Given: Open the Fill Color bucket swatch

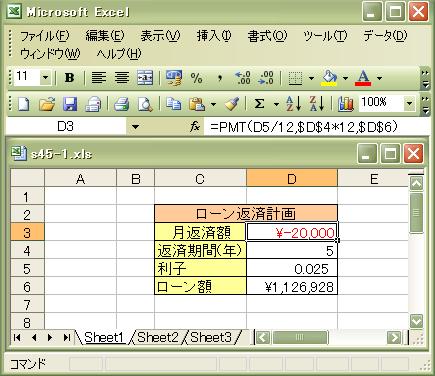Looking at the screenshot, I should (x=329, y=78).
